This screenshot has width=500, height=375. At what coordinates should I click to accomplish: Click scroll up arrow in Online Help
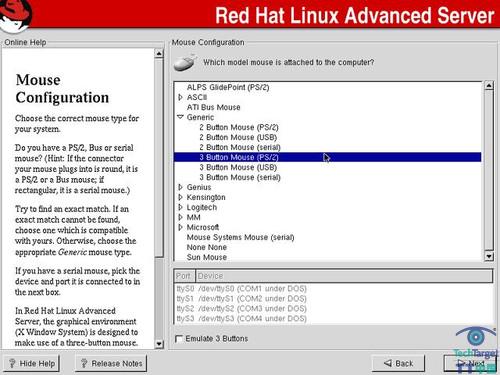pos(159,53)
